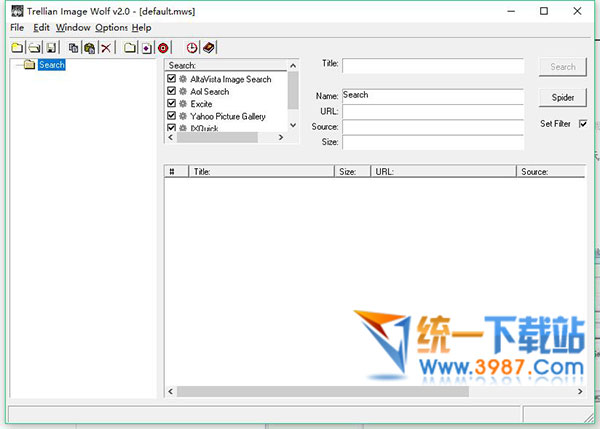Click the Aol Search label text
Image resolution: width=600 pixels, height=429 pixels.
210,91
